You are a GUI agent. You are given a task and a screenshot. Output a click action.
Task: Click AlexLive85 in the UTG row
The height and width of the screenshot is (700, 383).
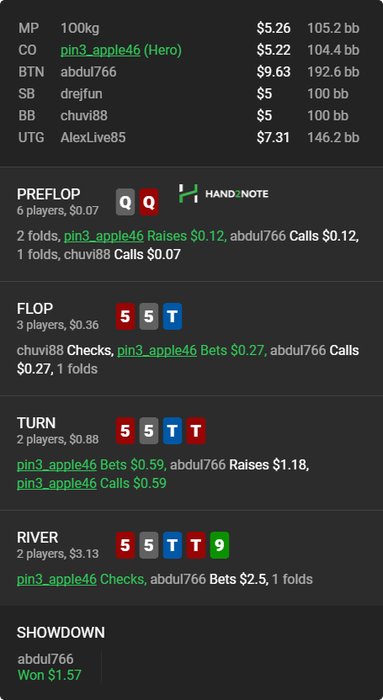coord(93,138)
